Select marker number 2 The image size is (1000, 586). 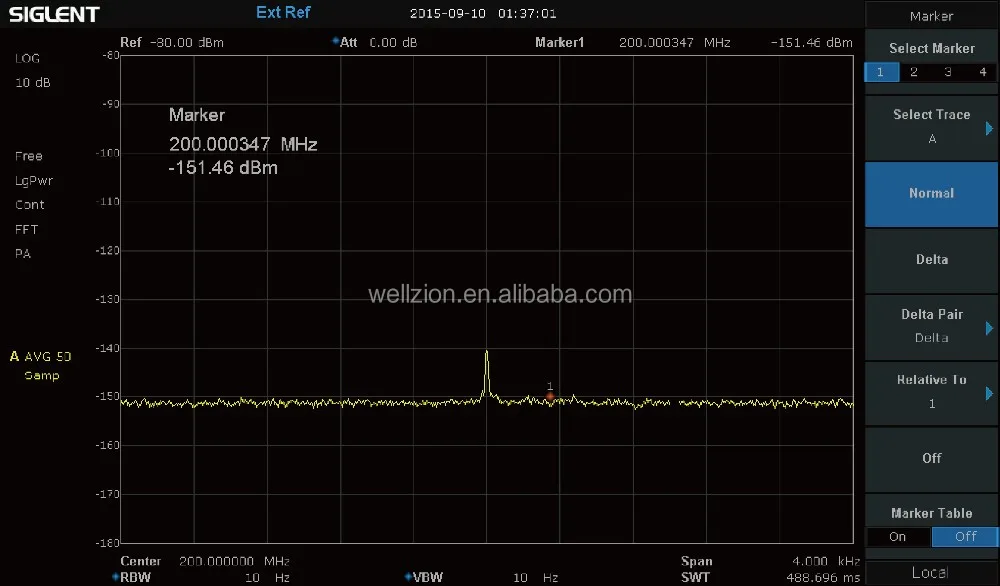[914, 72]
